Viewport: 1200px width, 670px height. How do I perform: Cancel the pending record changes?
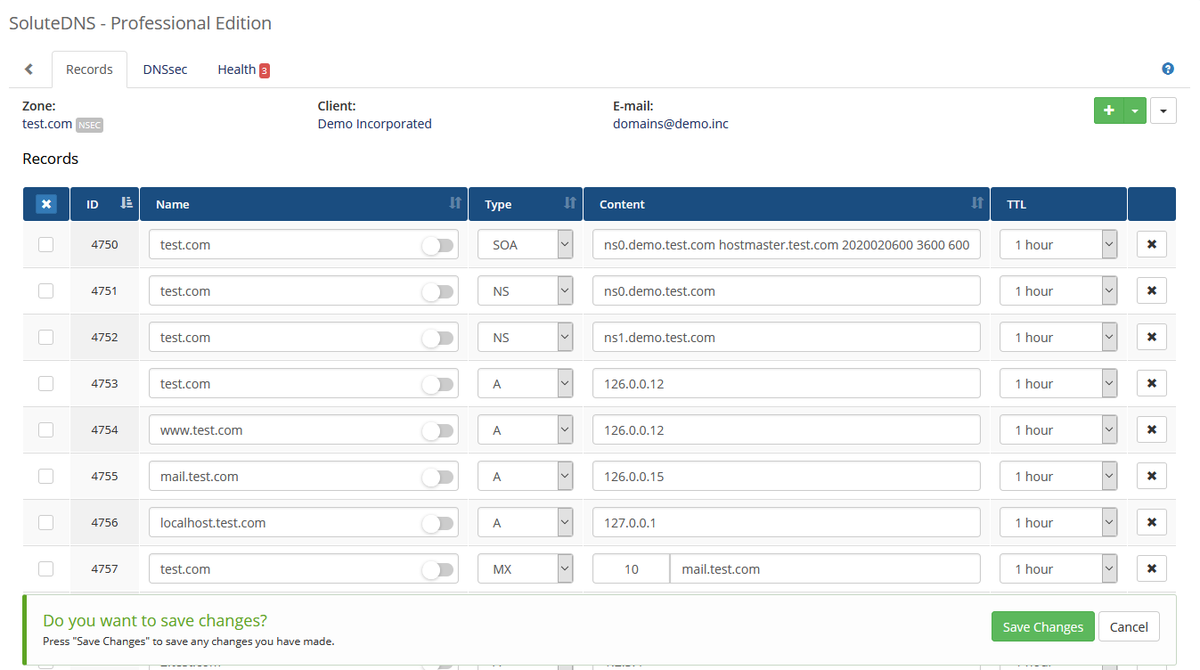(x=1129, y=626)
